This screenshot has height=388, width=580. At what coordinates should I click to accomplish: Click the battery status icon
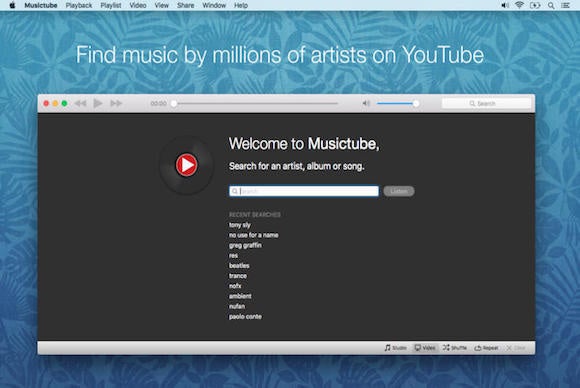[535, 5]
